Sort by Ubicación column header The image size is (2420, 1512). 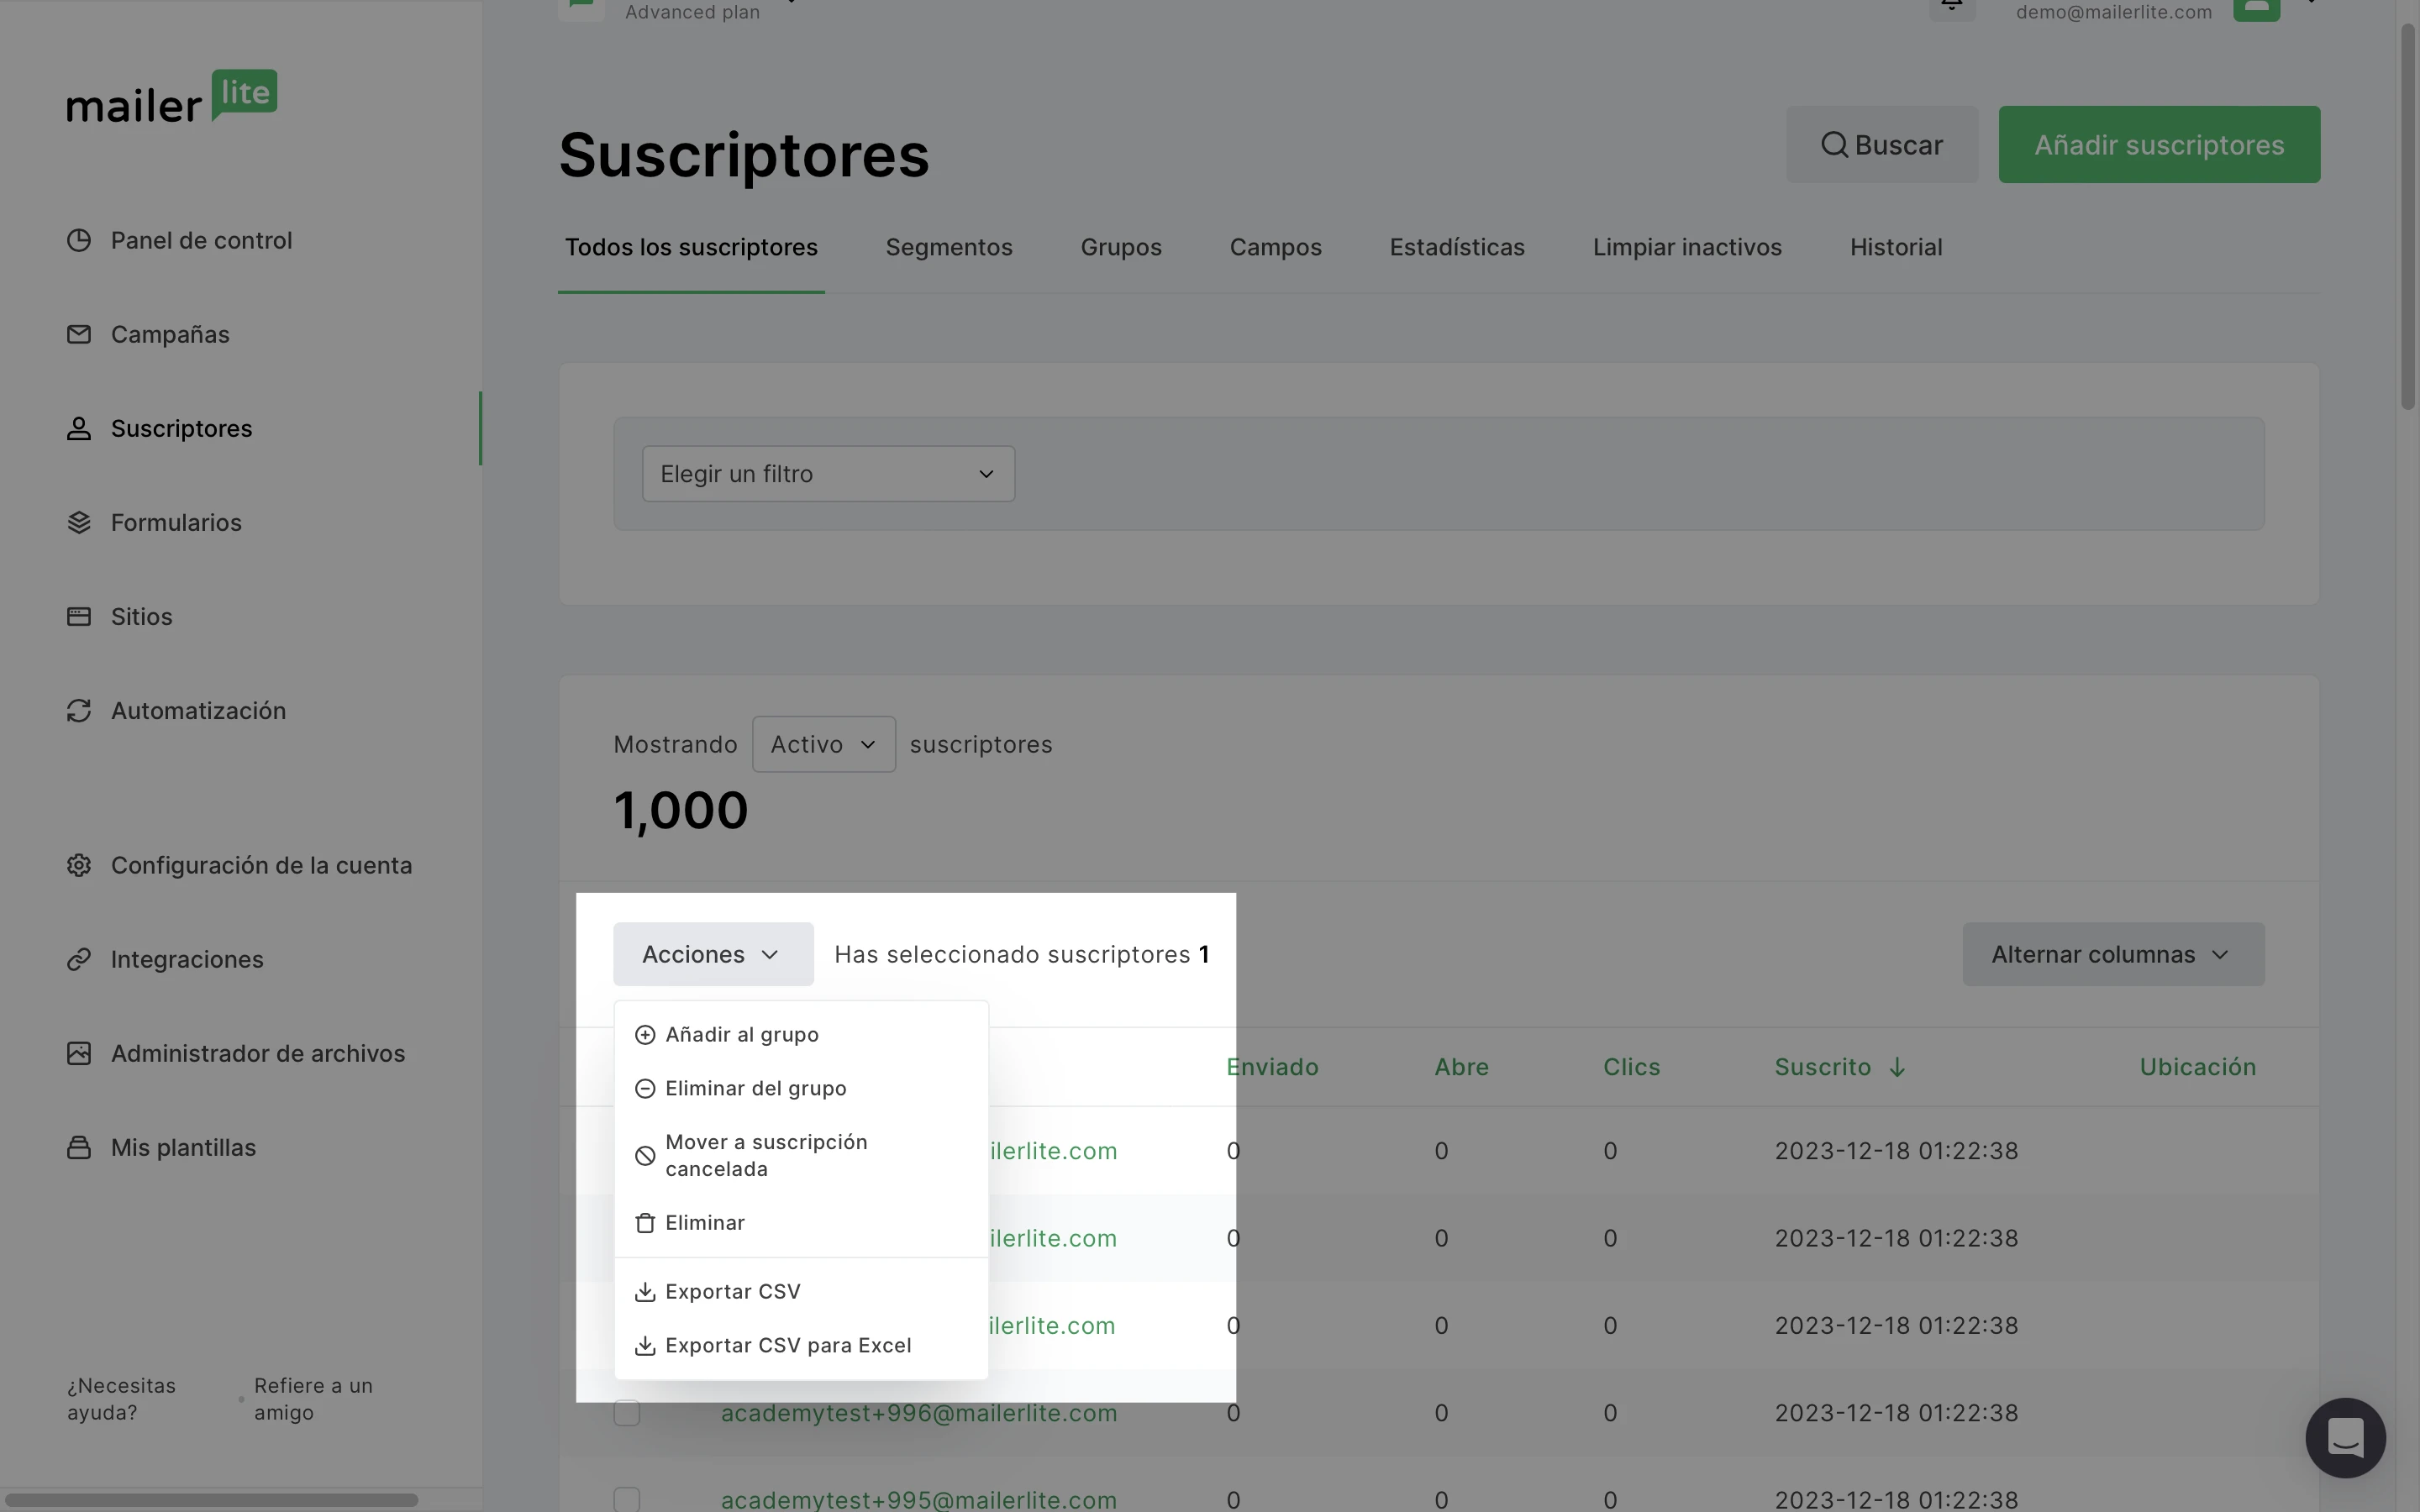tap(2197, 1067)
